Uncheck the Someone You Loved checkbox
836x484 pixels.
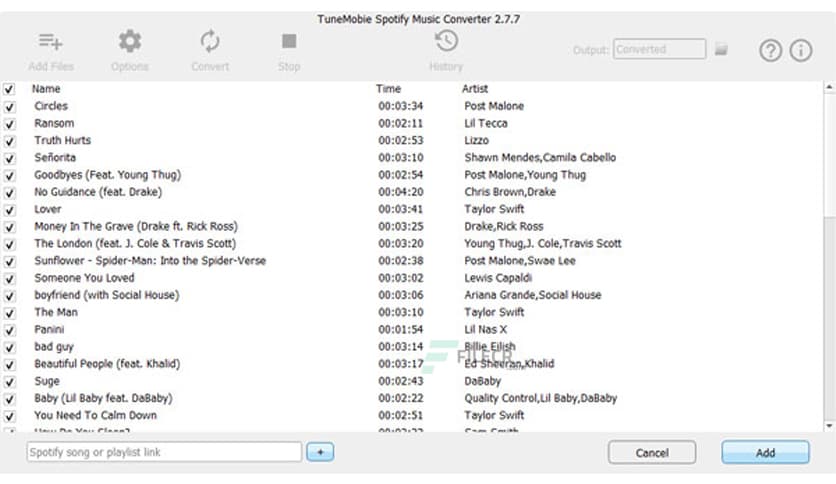9,278
